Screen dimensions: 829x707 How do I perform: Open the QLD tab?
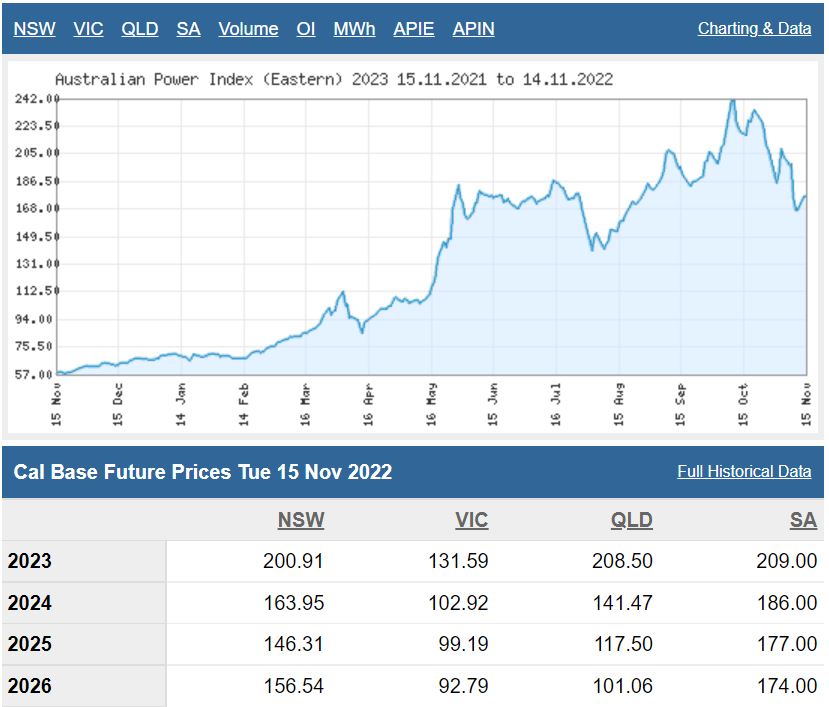point(140,29)
